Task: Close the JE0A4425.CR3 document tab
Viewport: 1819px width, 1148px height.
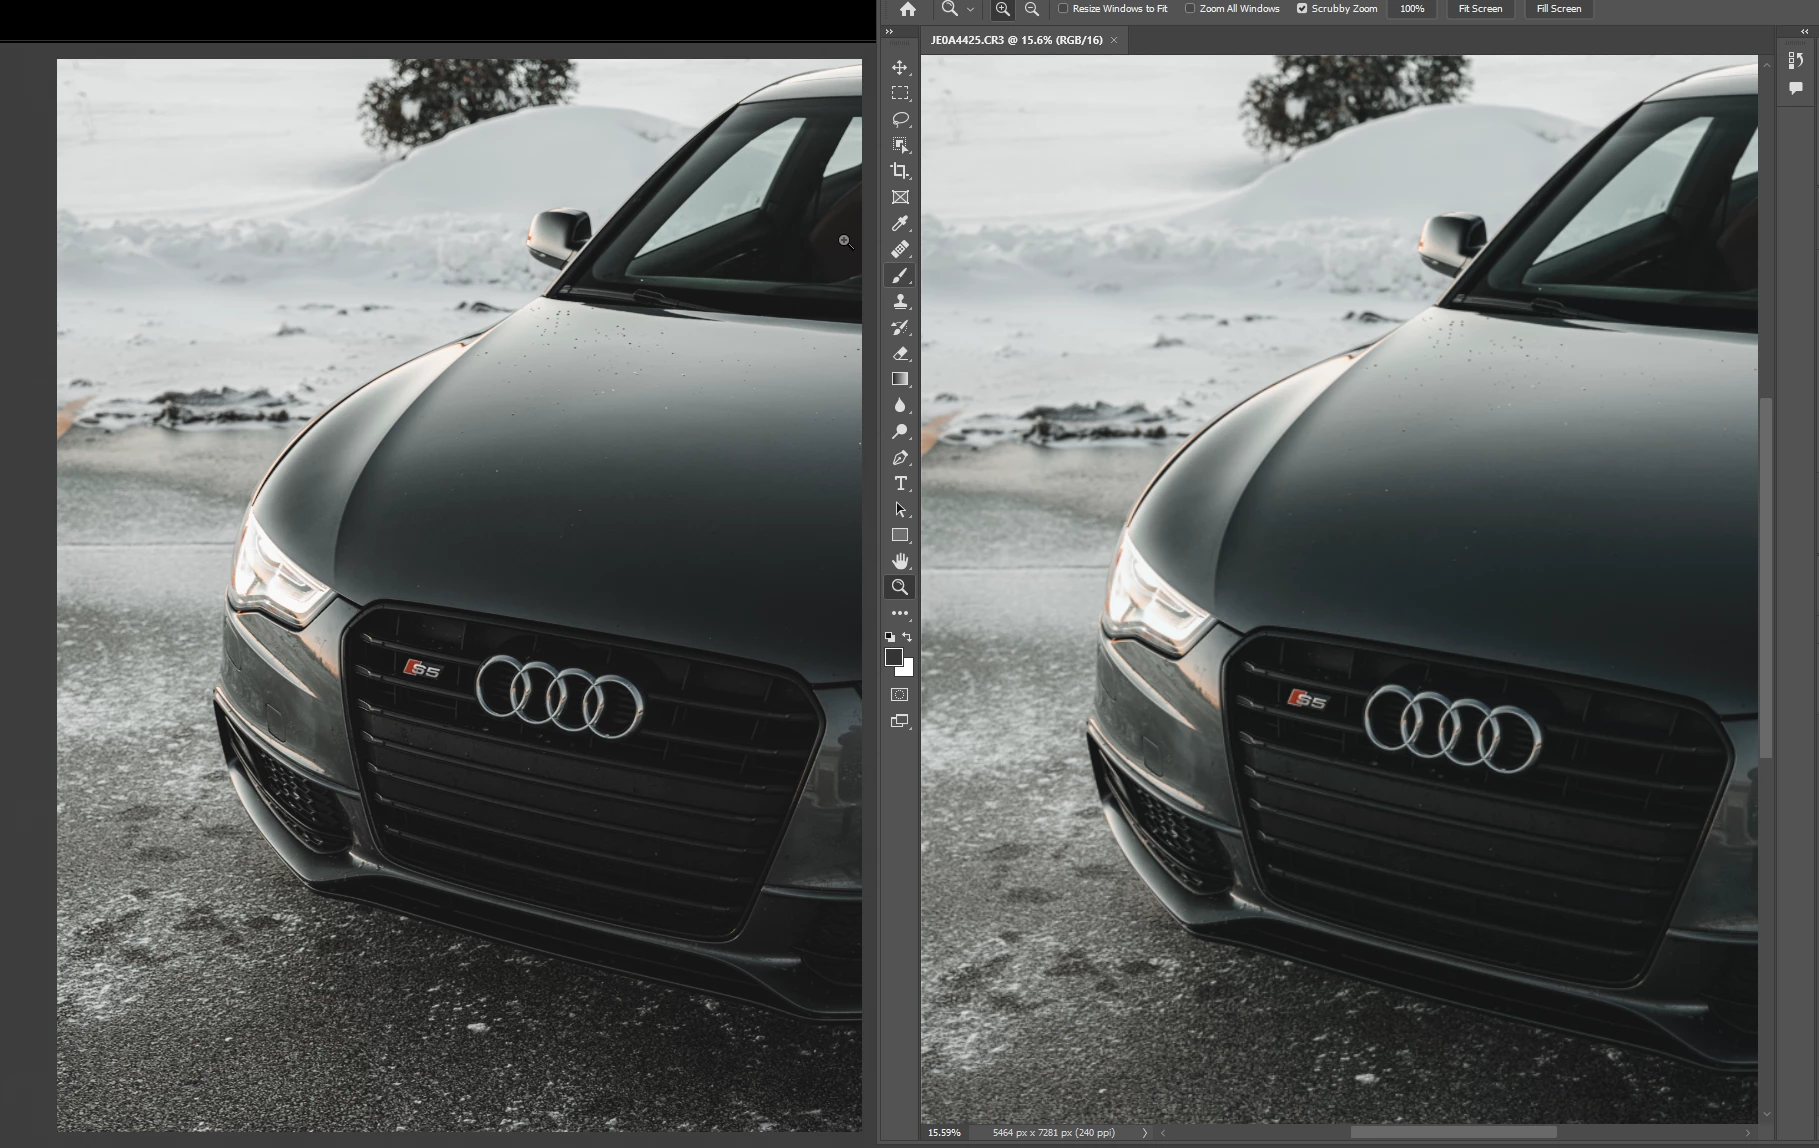Action: pyautogui.click(x=1114, y=40)
